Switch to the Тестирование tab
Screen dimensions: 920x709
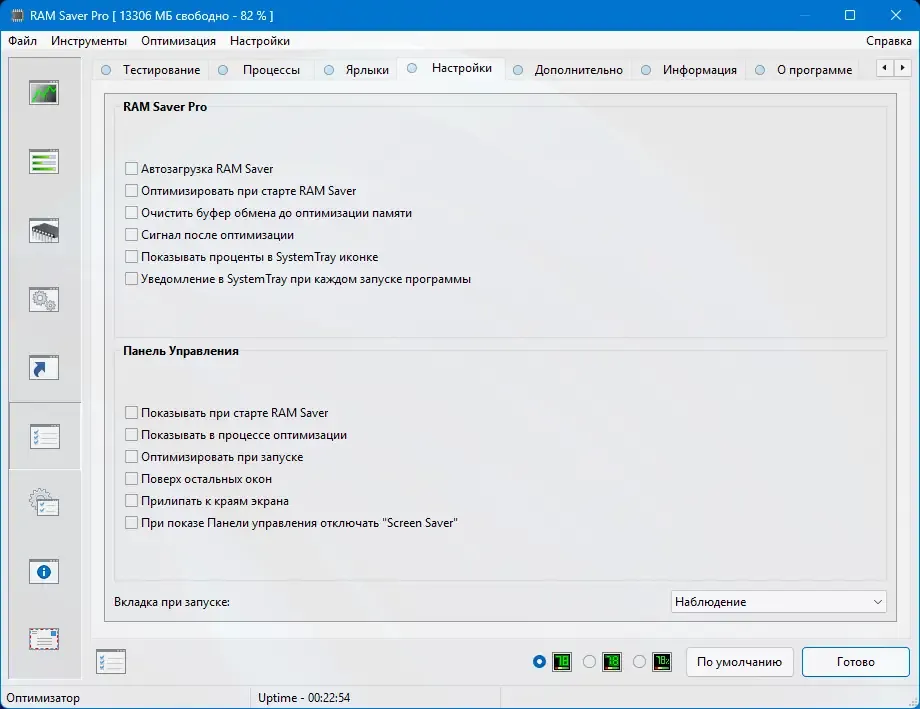[151, 70]
